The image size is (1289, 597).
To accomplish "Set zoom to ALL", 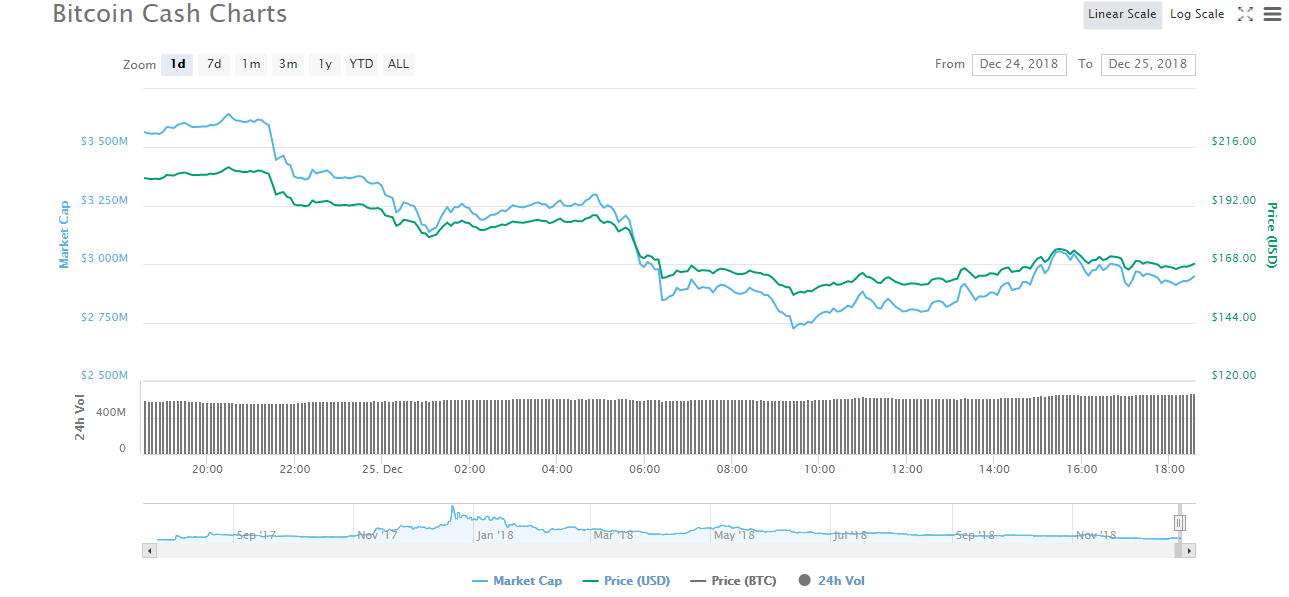I will pyautogui.click(x=398, y=64).
